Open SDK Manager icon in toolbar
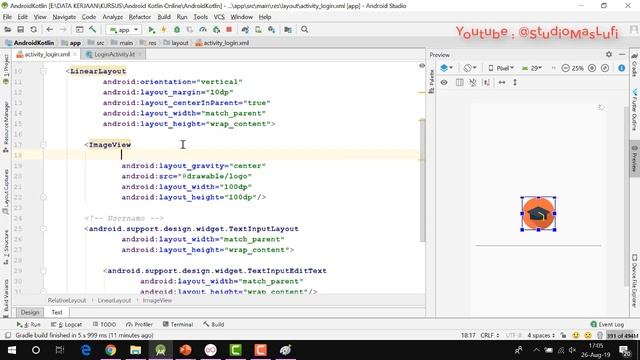Screen dimensions: 640x360 [271, 29]
